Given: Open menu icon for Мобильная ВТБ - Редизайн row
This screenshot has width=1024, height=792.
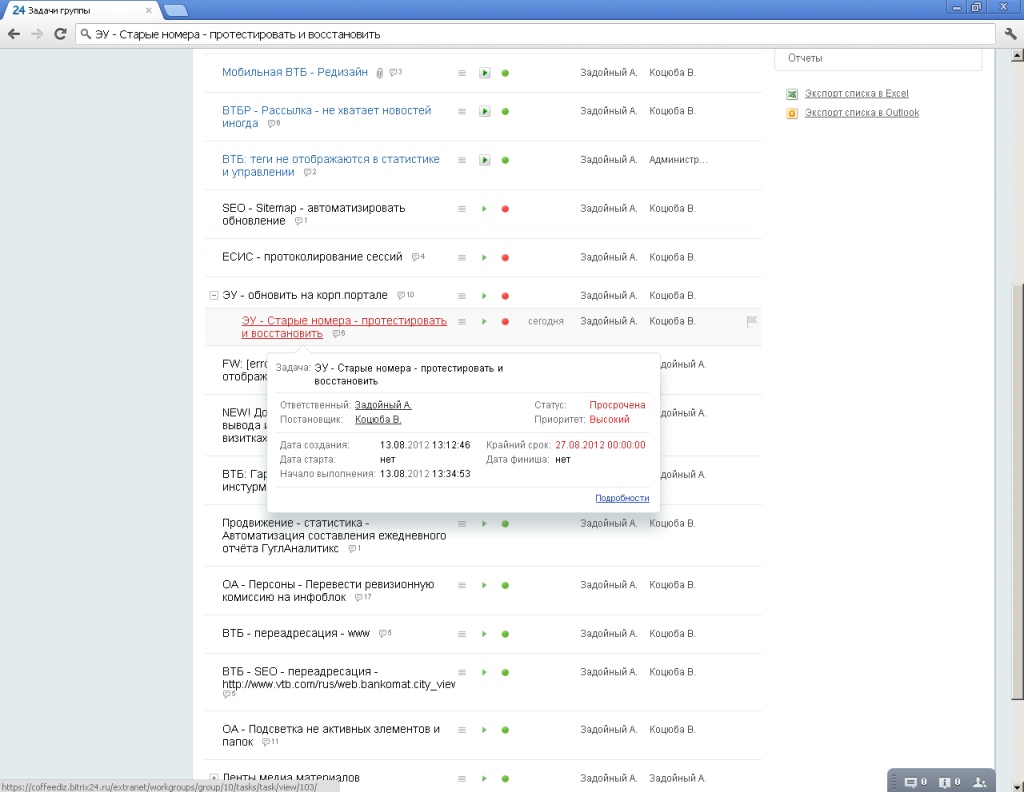Looking at the screenshot, I should [x=462, y=73].
